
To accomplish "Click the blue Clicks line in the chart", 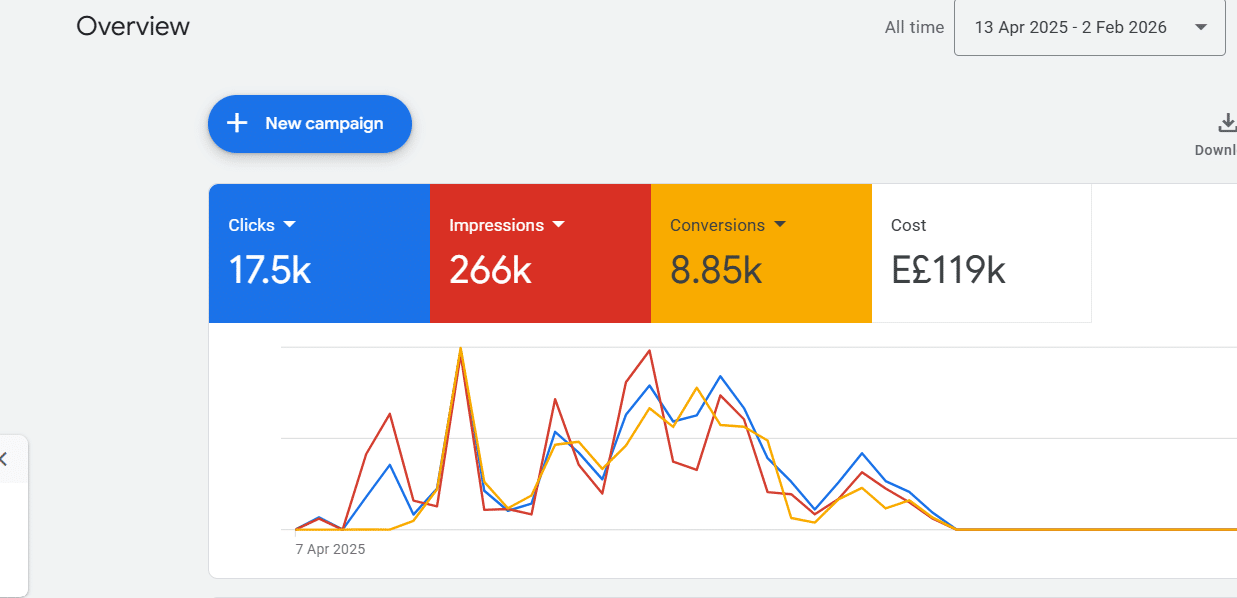I will pos(719,378).
